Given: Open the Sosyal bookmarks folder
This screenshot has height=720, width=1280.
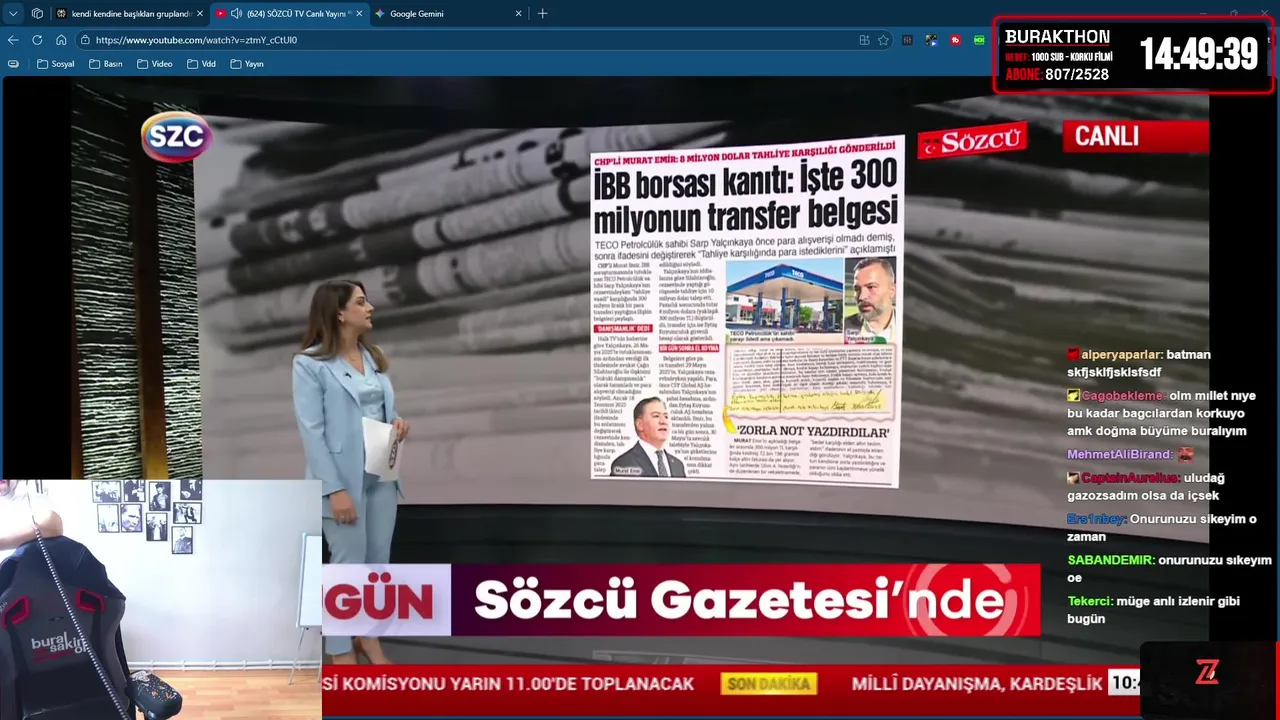Looking at the screenshot, I should tap(55, 64).
